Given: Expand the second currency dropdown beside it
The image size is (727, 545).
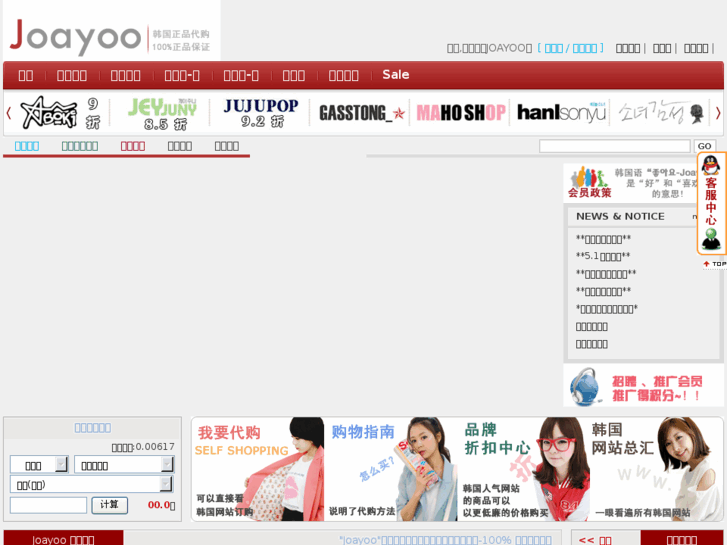Looking at the screenshot, I should click(x=124, y=465).
